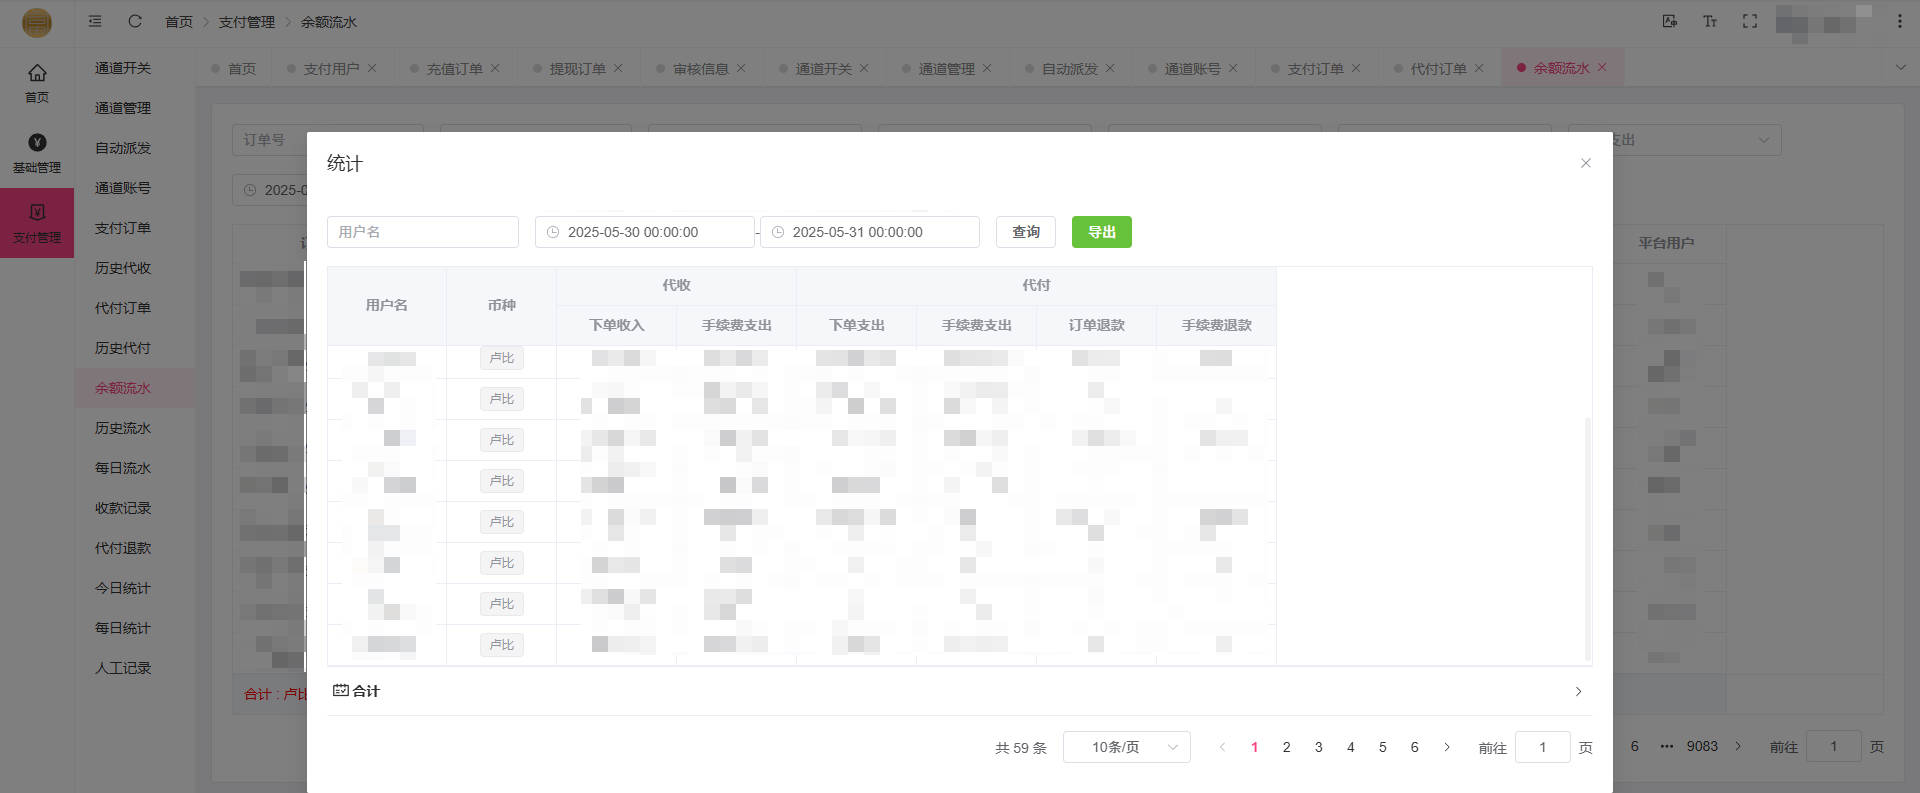Click the sidebar collapse menu icon

click(x=95, y=21)
